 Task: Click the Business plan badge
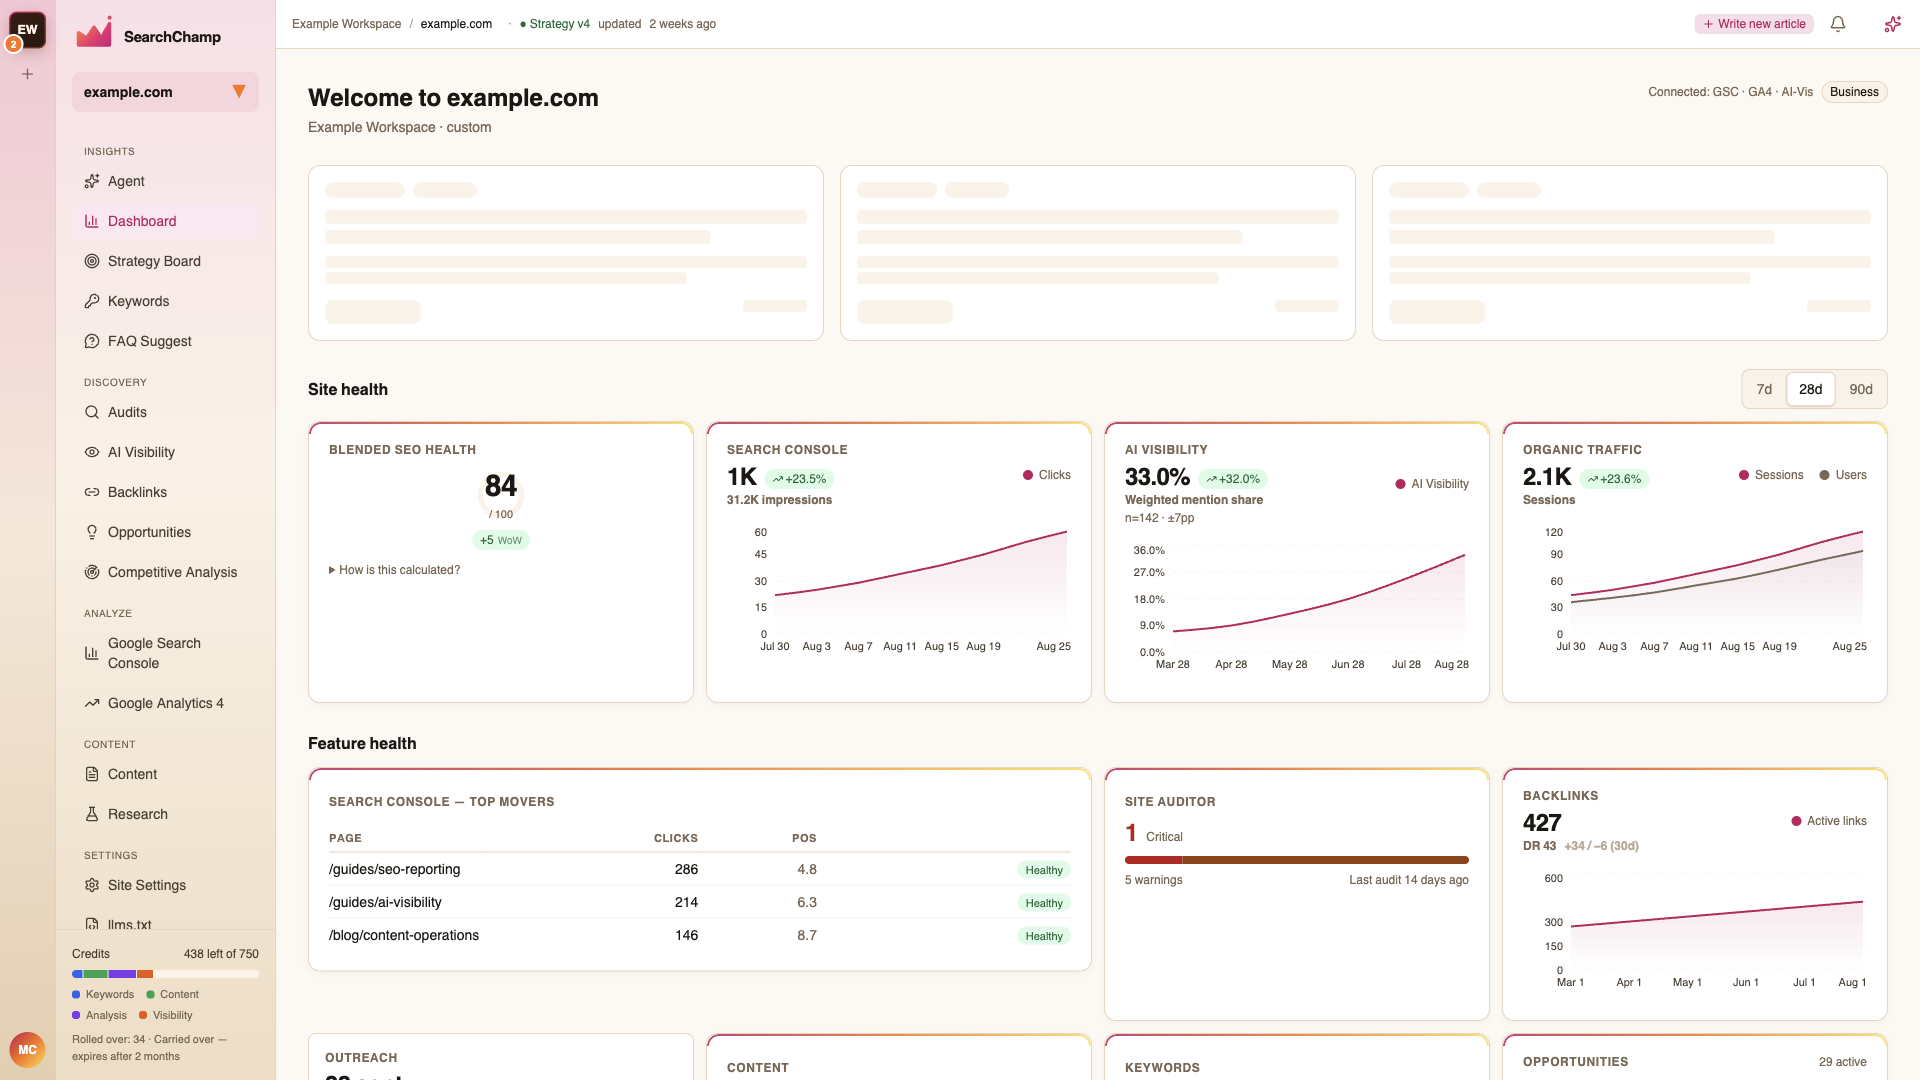[x=1854, y=92]
